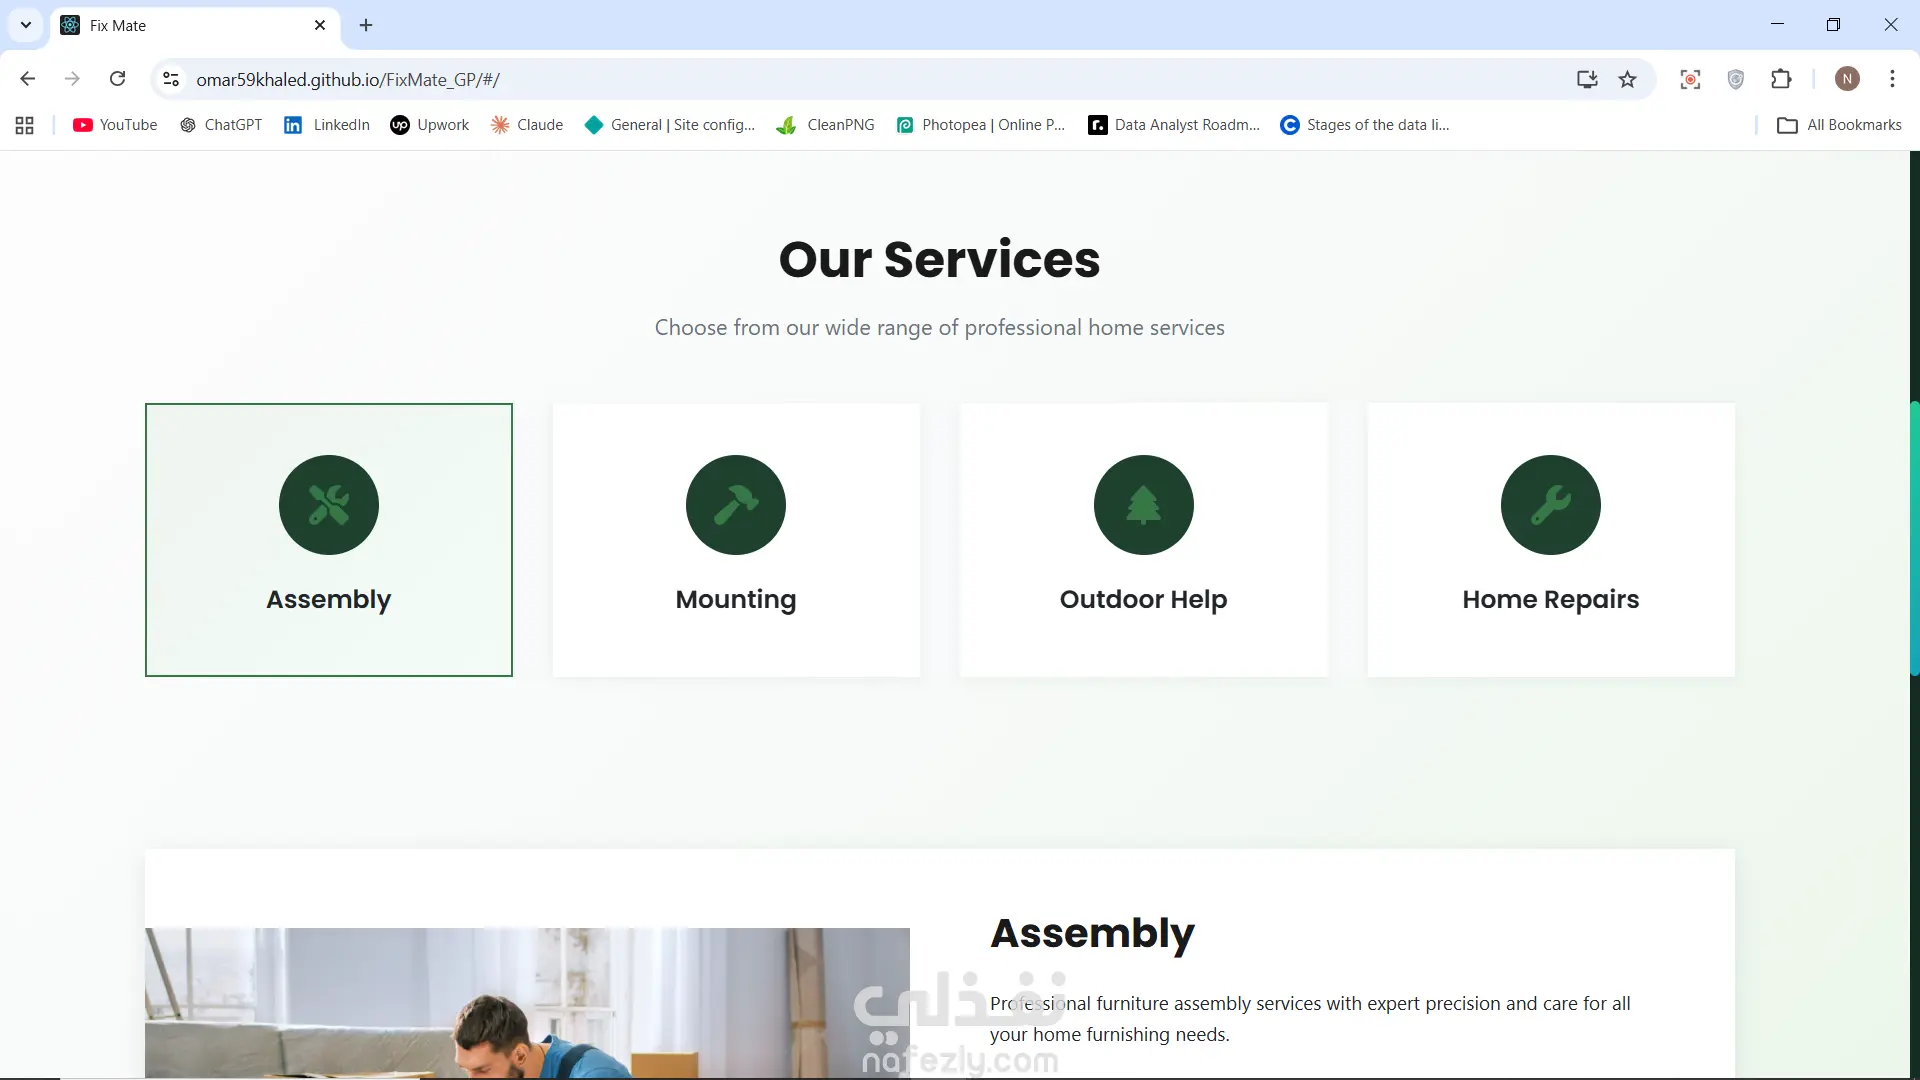Viewport: 1920px width, 1080px height.
Task: Close the Fix Mate tab
Action: click(x=320, y=25)
